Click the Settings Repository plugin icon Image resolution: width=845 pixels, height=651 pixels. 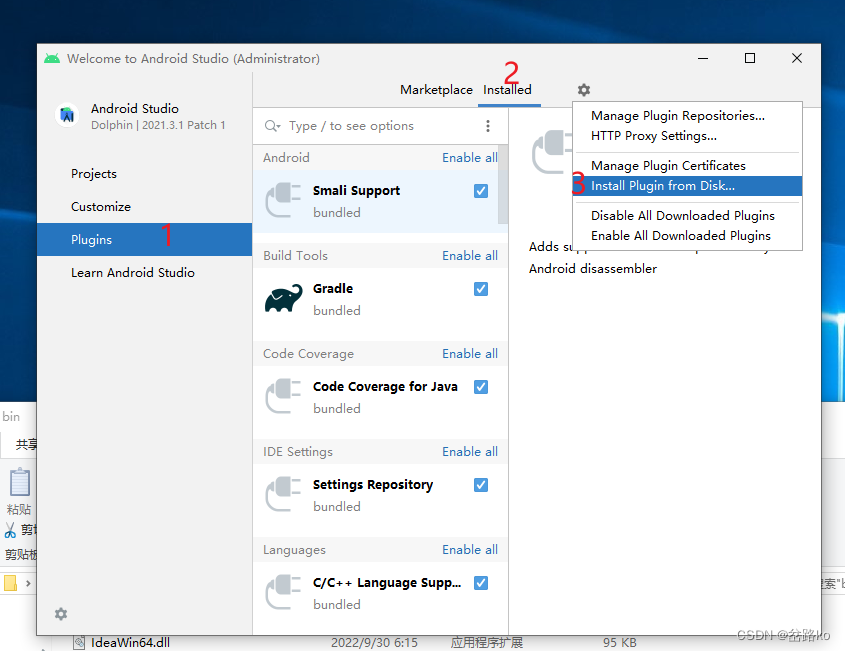(x=283, y=493)
